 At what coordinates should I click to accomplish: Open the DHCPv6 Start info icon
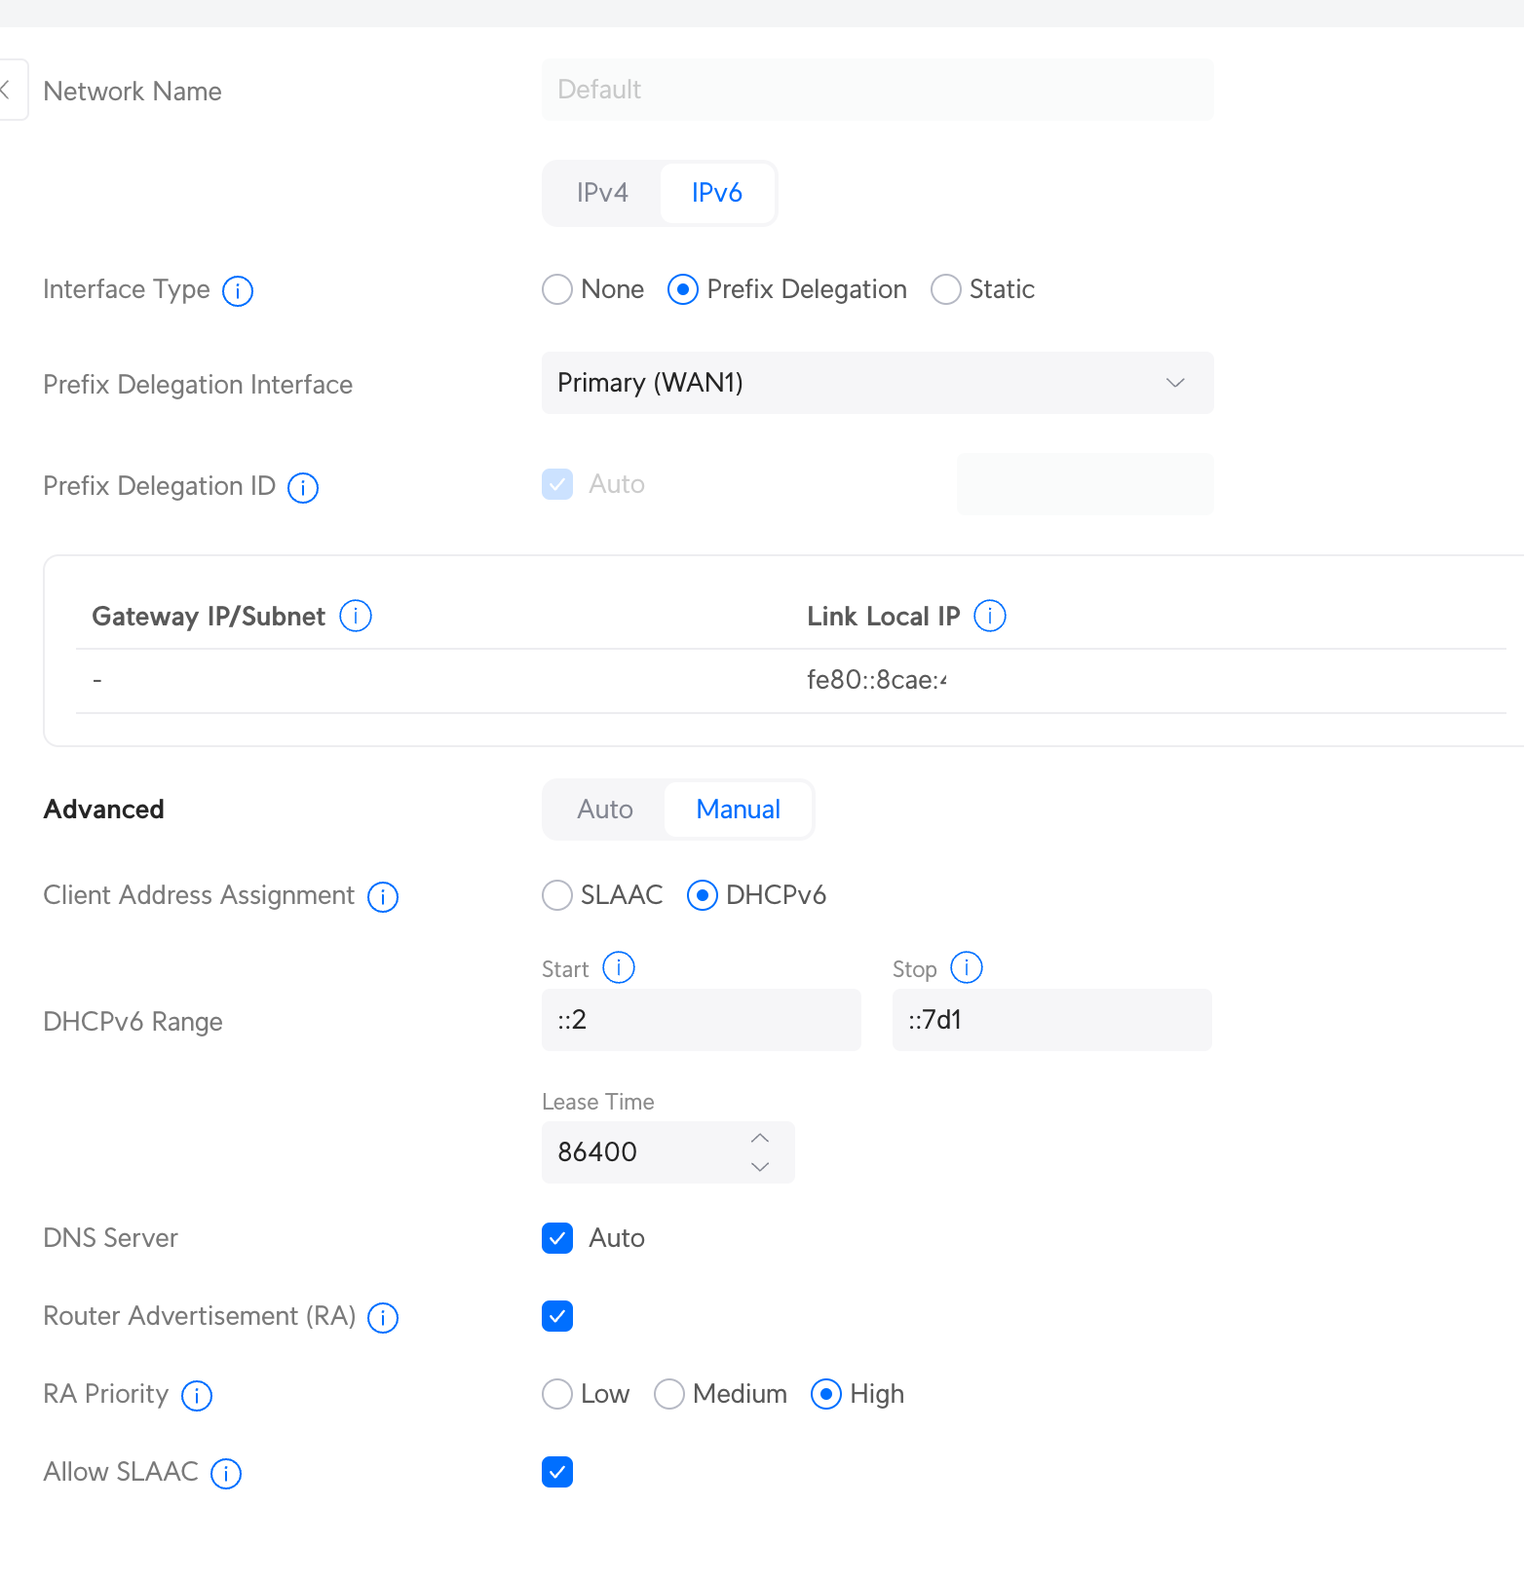(618, 968)
